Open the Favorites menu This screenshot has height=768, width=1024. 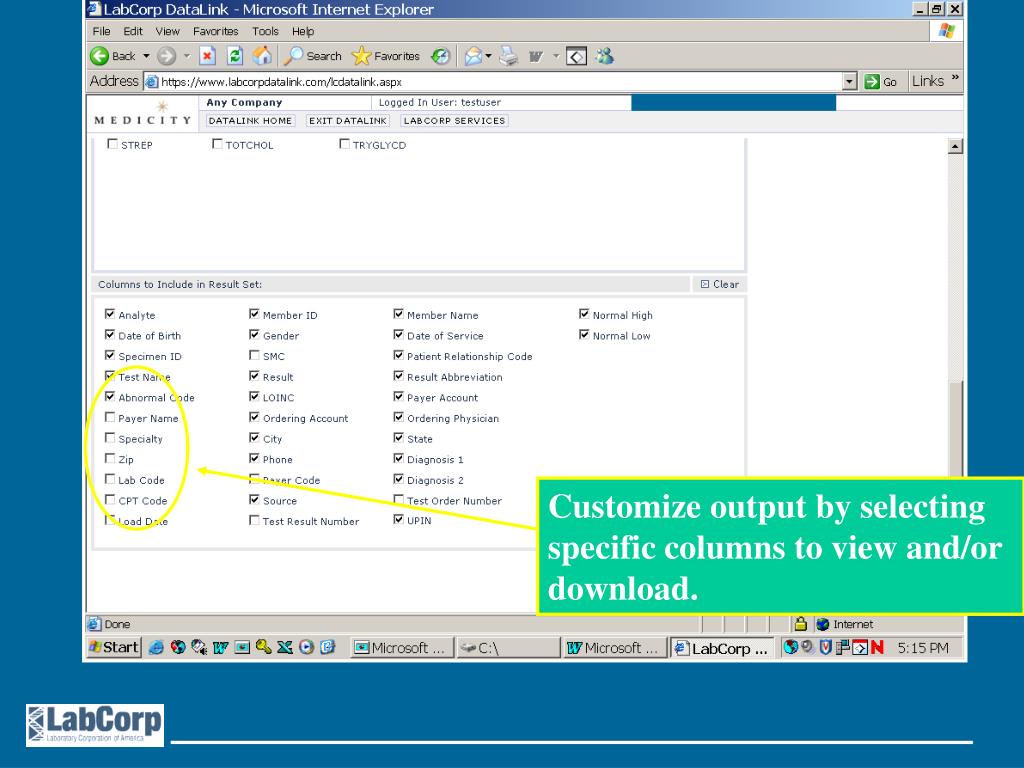point(216,31)
